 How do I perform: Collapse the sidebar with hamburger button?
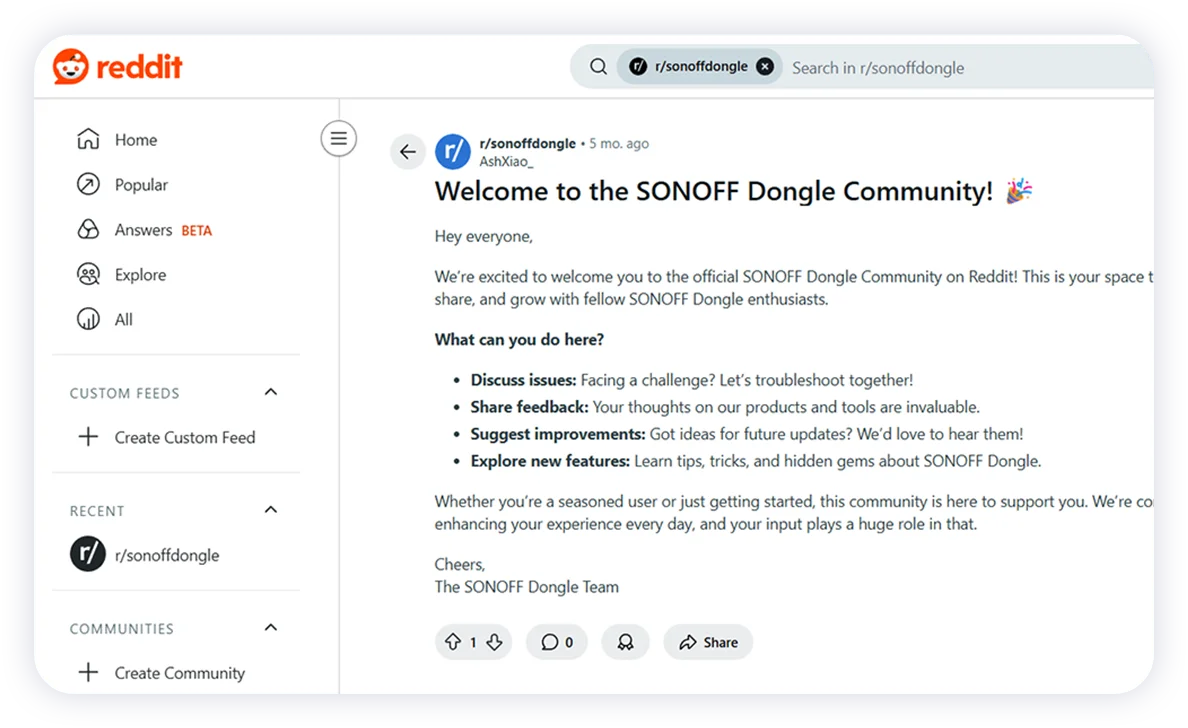tap(339, 139)
